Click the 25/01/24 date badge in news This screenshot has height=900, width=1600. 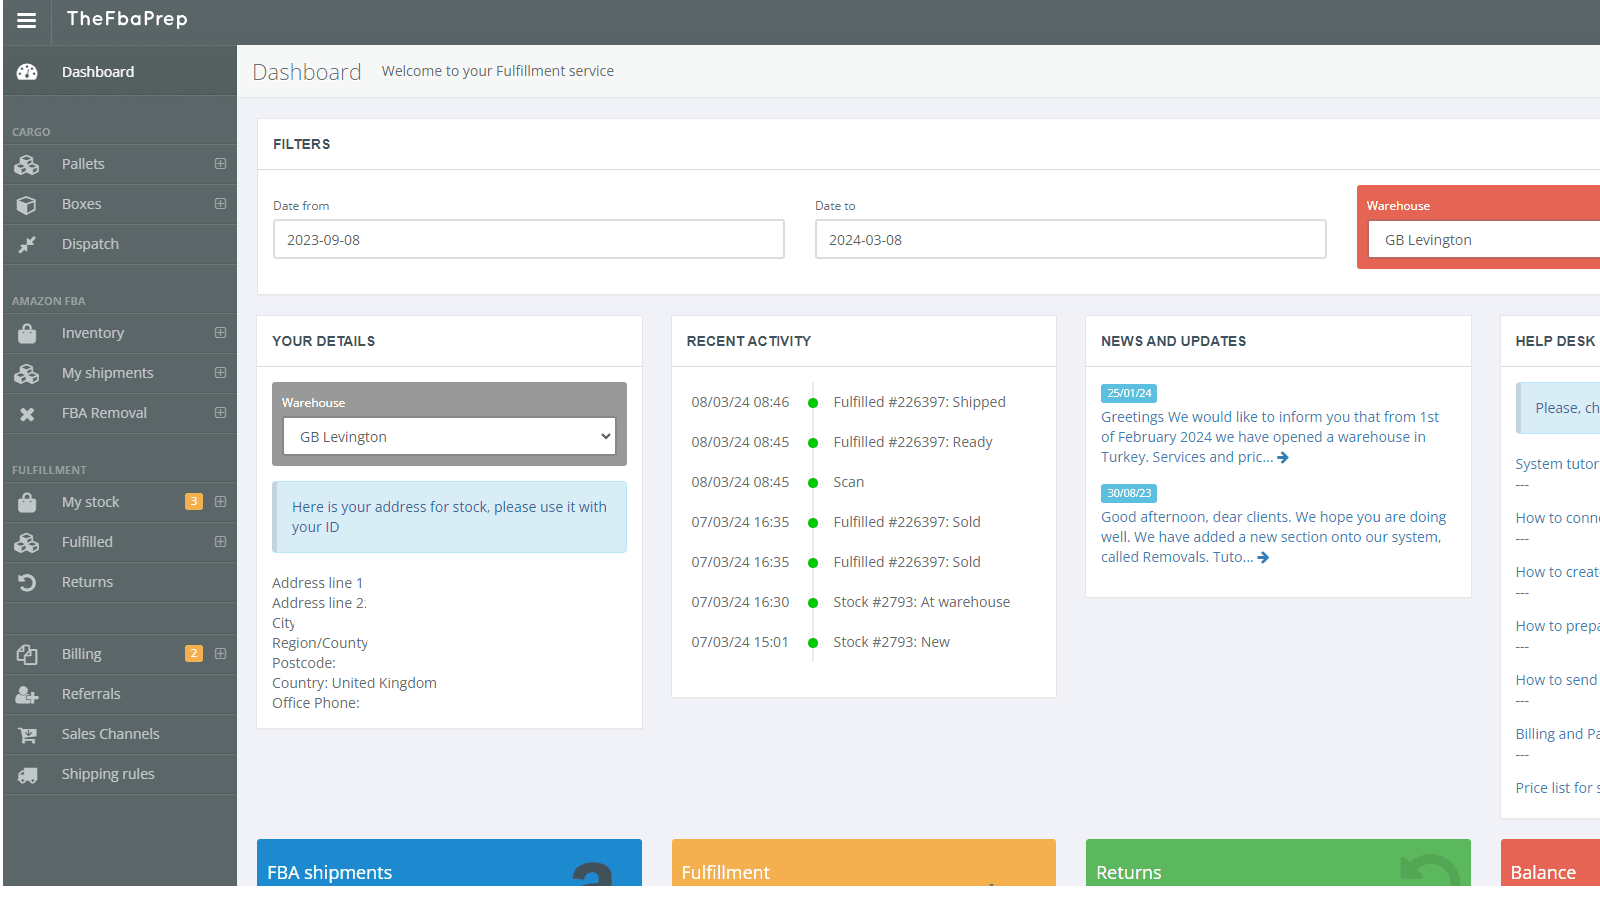[x=1128, y=393]
